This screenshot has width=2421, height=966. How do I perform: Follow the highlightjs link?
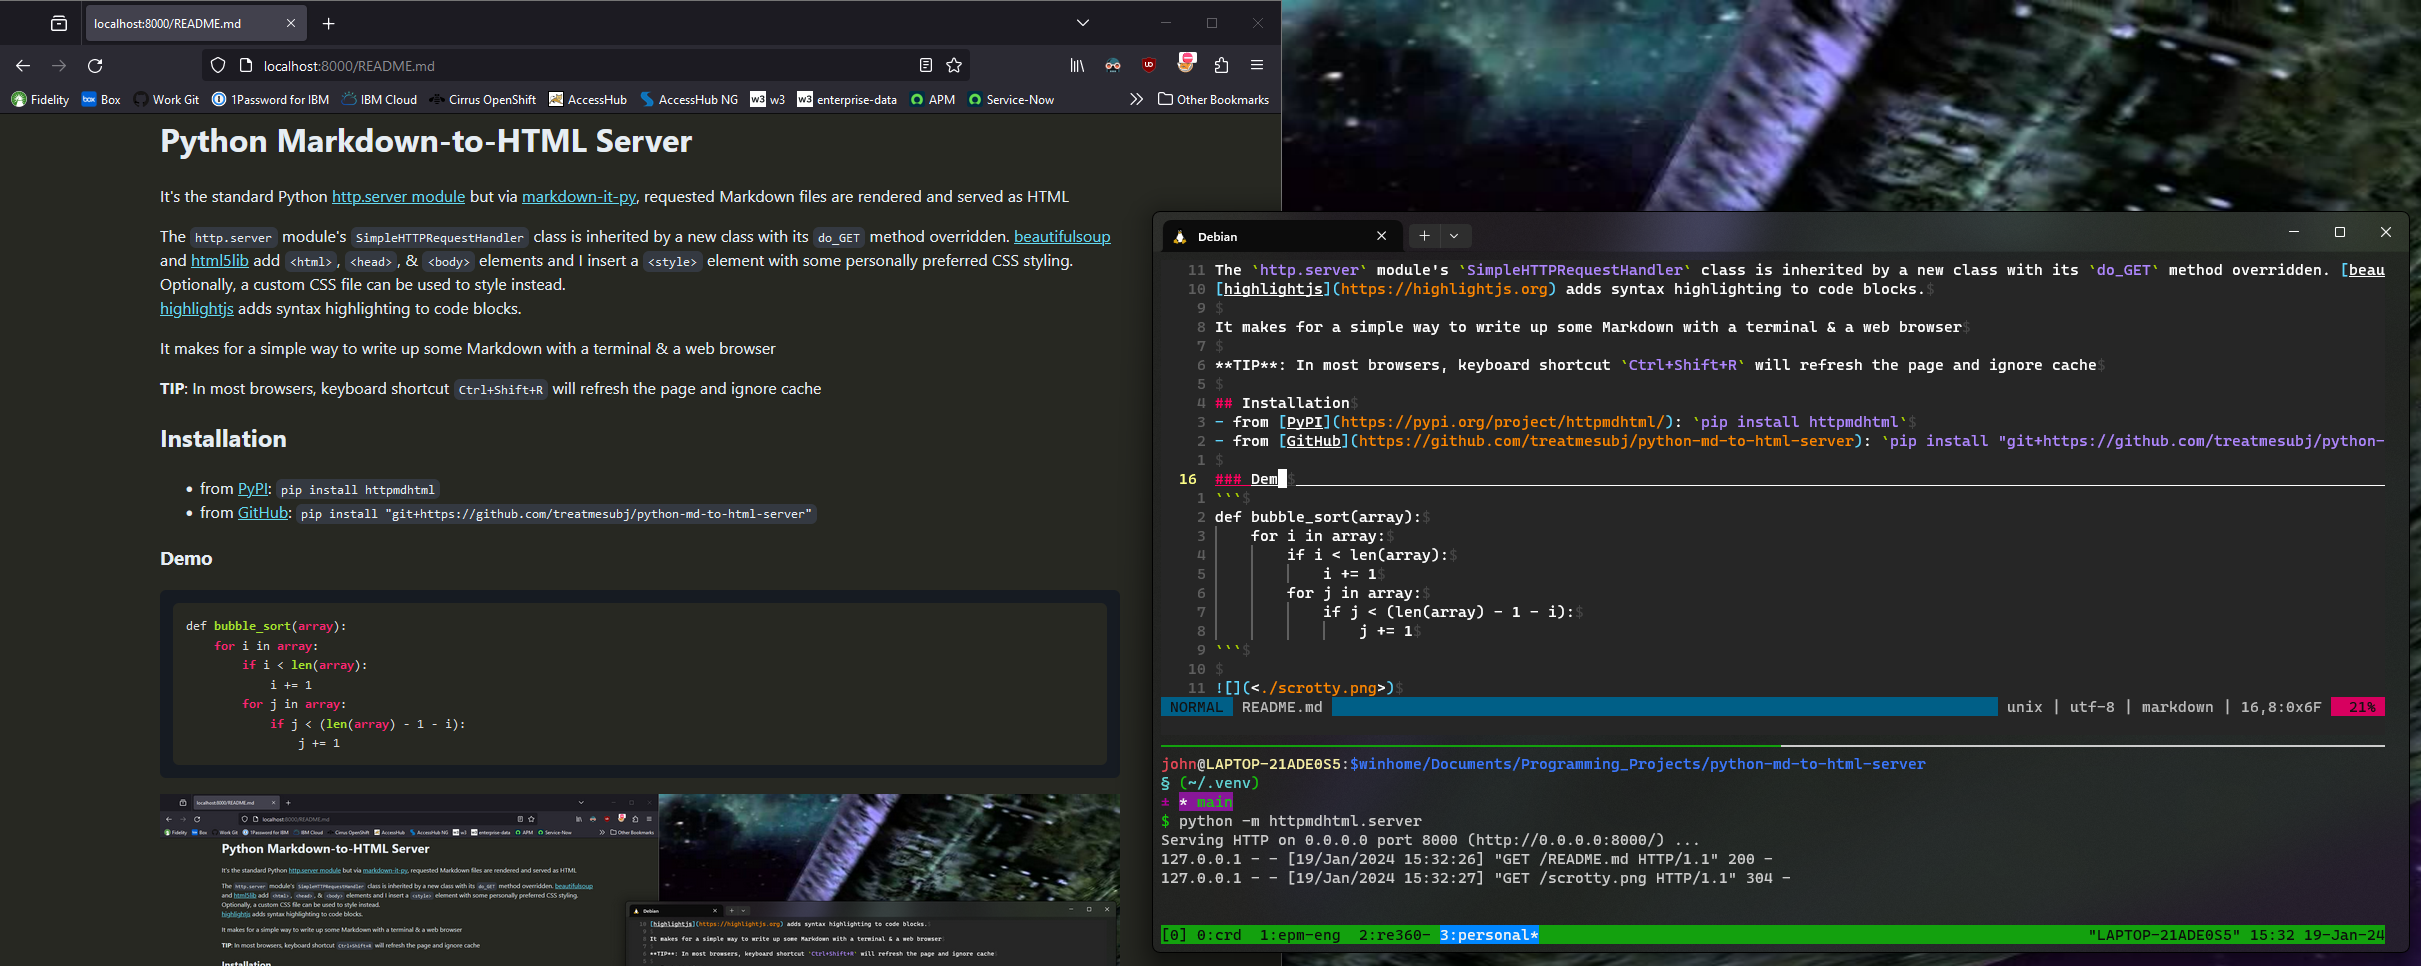[197, 309]
